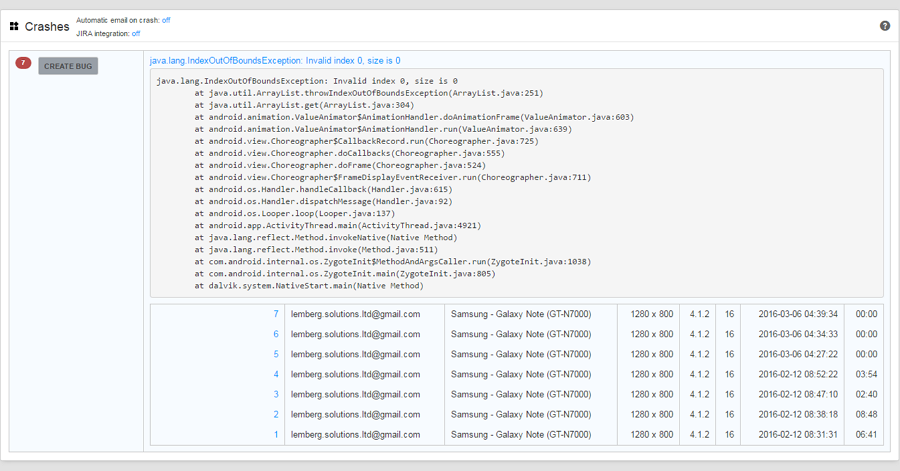The image size is (900, 471).
Task: Select email in crash row 7
Action: (x=355, y=314)
